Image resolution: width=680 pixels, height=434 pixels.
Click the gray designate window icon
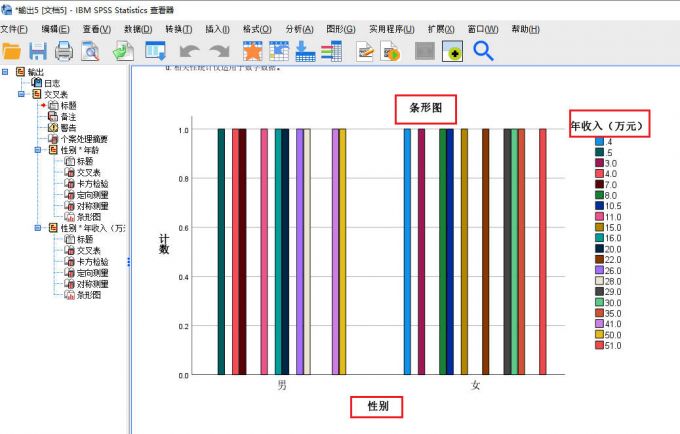[425, 51]
